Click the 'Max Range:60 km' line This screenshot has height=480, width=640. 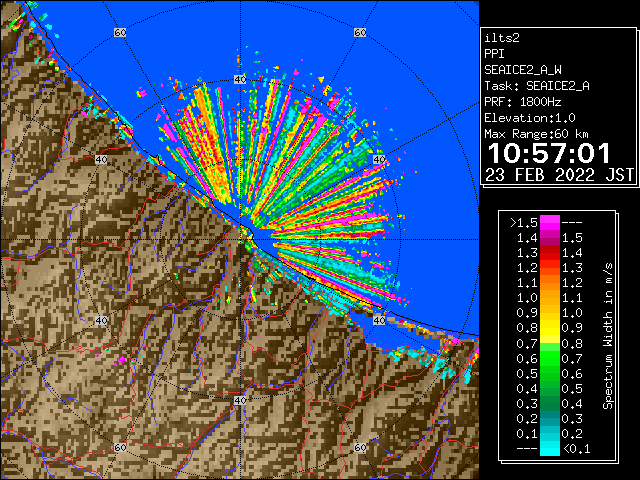[x=536, y=134]
